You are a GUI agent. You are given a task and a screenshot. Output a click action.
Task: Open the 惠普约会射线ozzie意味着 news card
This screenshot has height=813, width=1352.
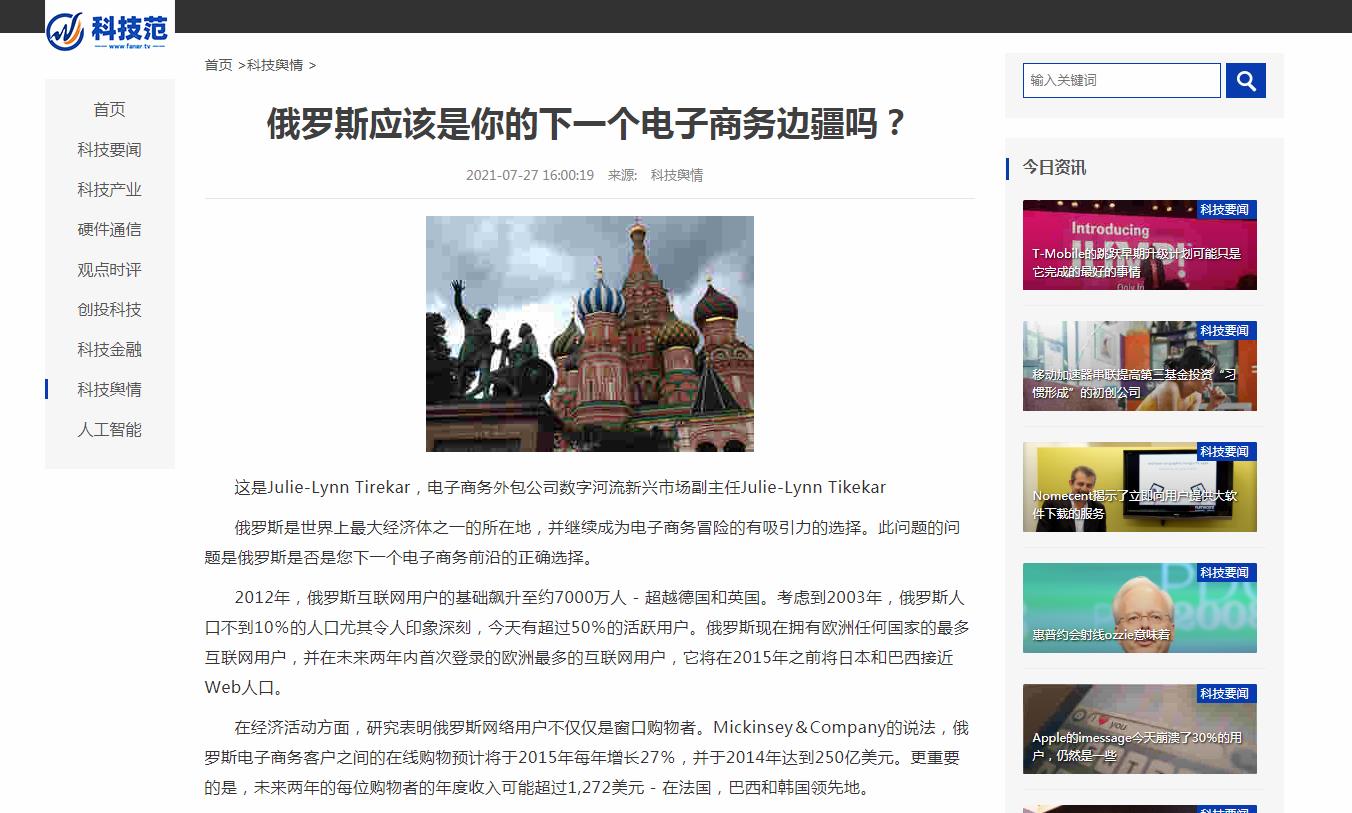1140,608
